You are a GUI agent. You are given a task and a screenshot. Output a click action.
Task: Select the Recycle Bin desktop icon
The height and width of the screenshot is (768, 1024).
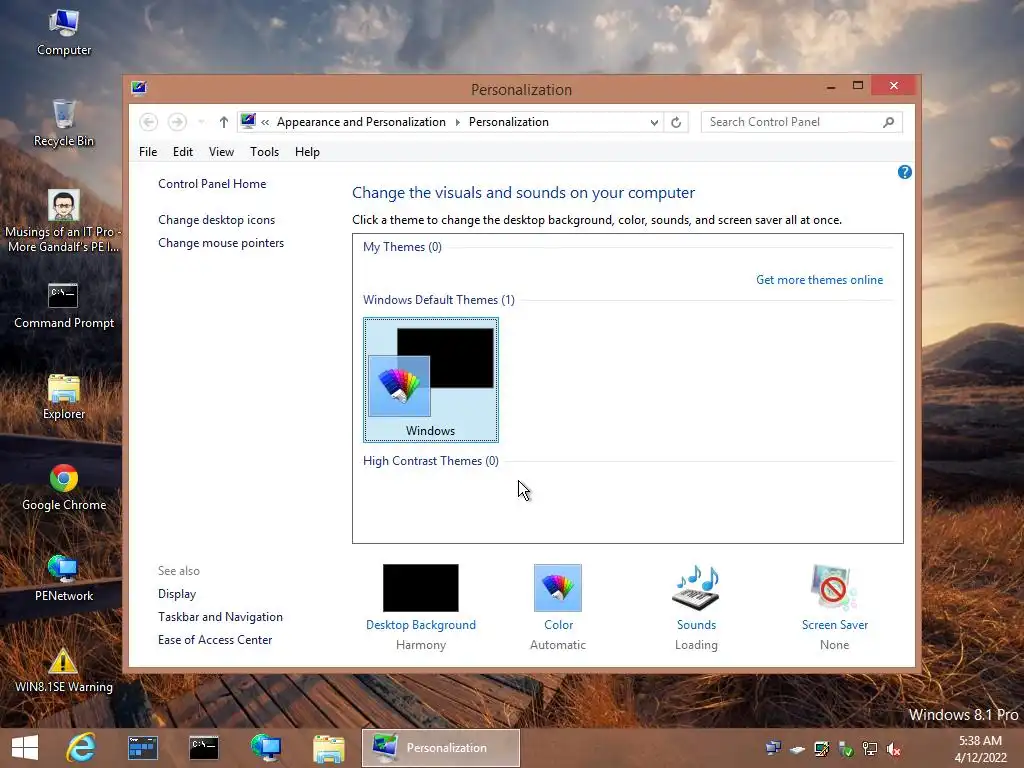pos(64,123)
